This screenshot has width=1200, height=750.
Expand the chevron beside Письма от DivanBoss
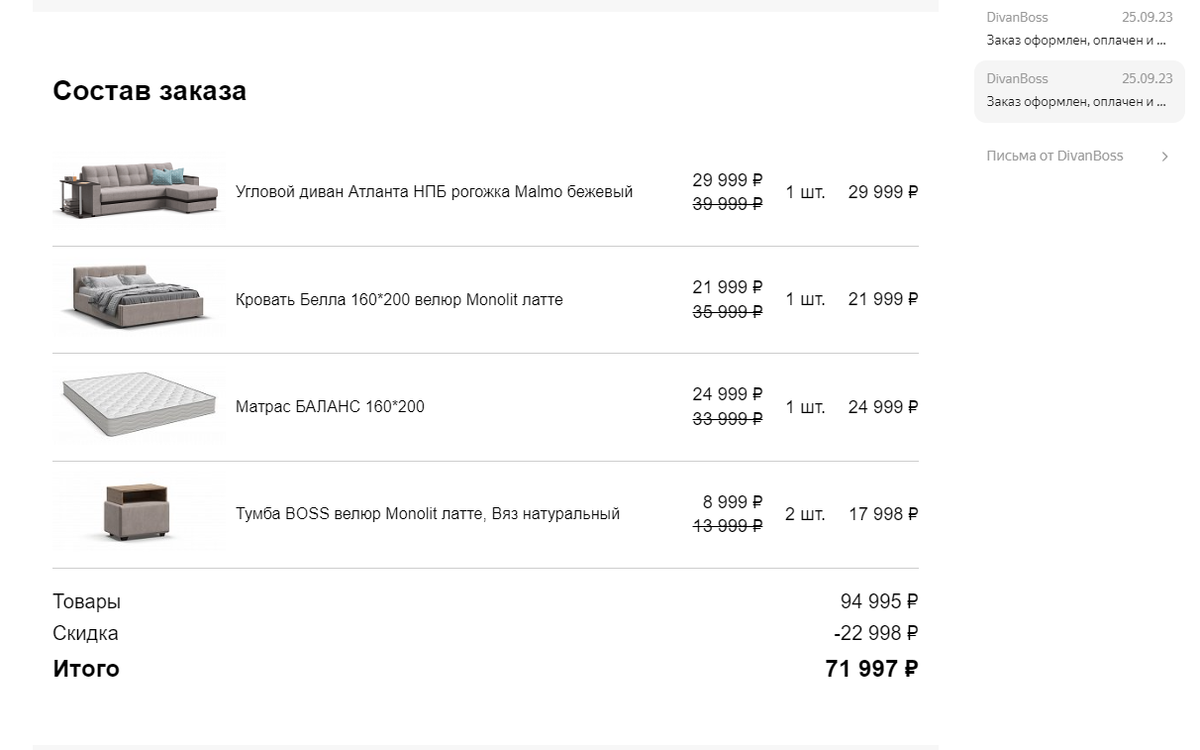coord(1165,156)
